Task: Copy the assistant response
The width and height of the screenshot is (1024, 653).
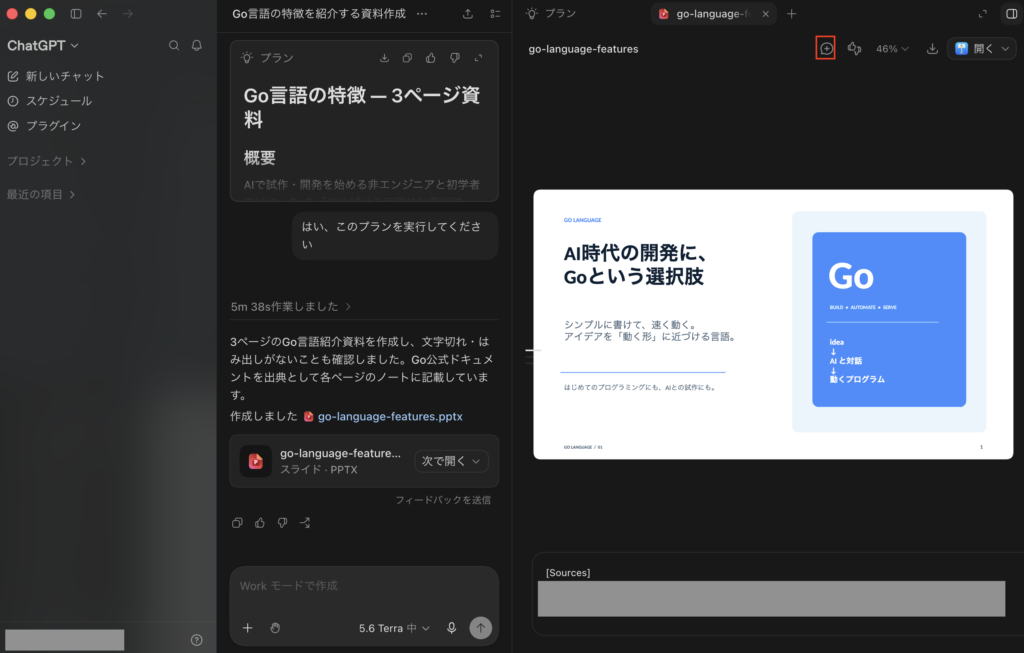Action: pos(238,523)
